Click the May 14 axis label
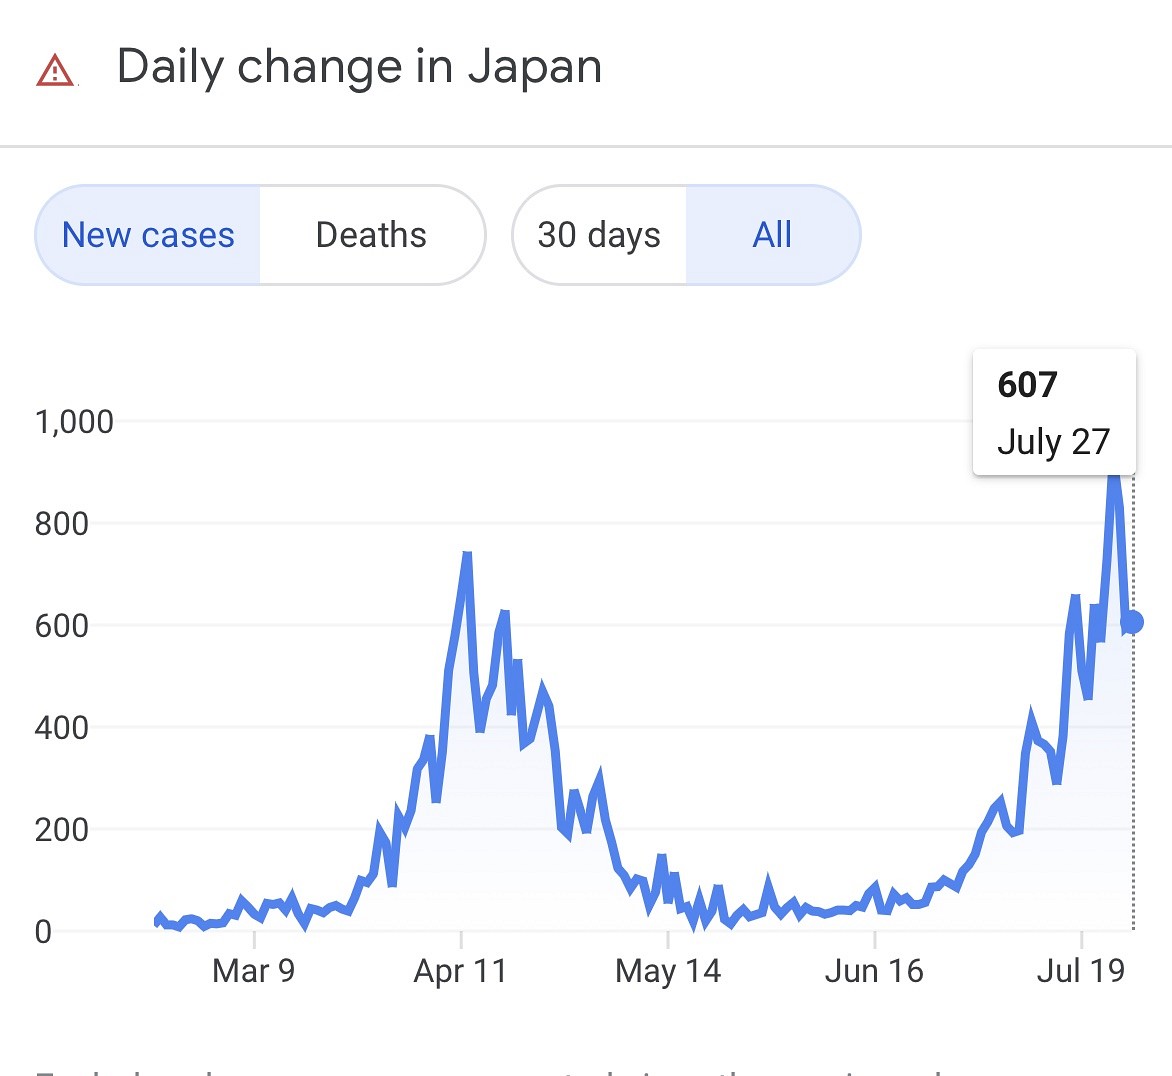Viewport: 1172px width, 1076px height. click(667, 970)
